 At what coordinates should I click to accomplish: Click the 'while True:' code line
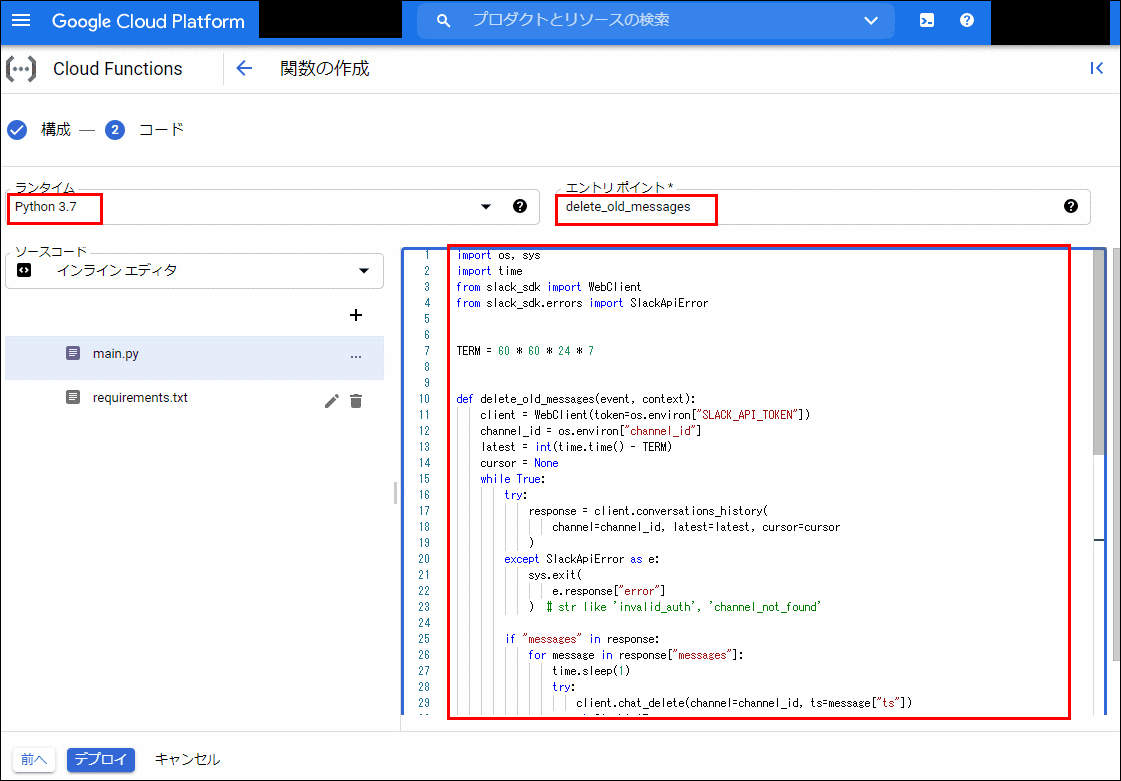click(x=513, y=479)
